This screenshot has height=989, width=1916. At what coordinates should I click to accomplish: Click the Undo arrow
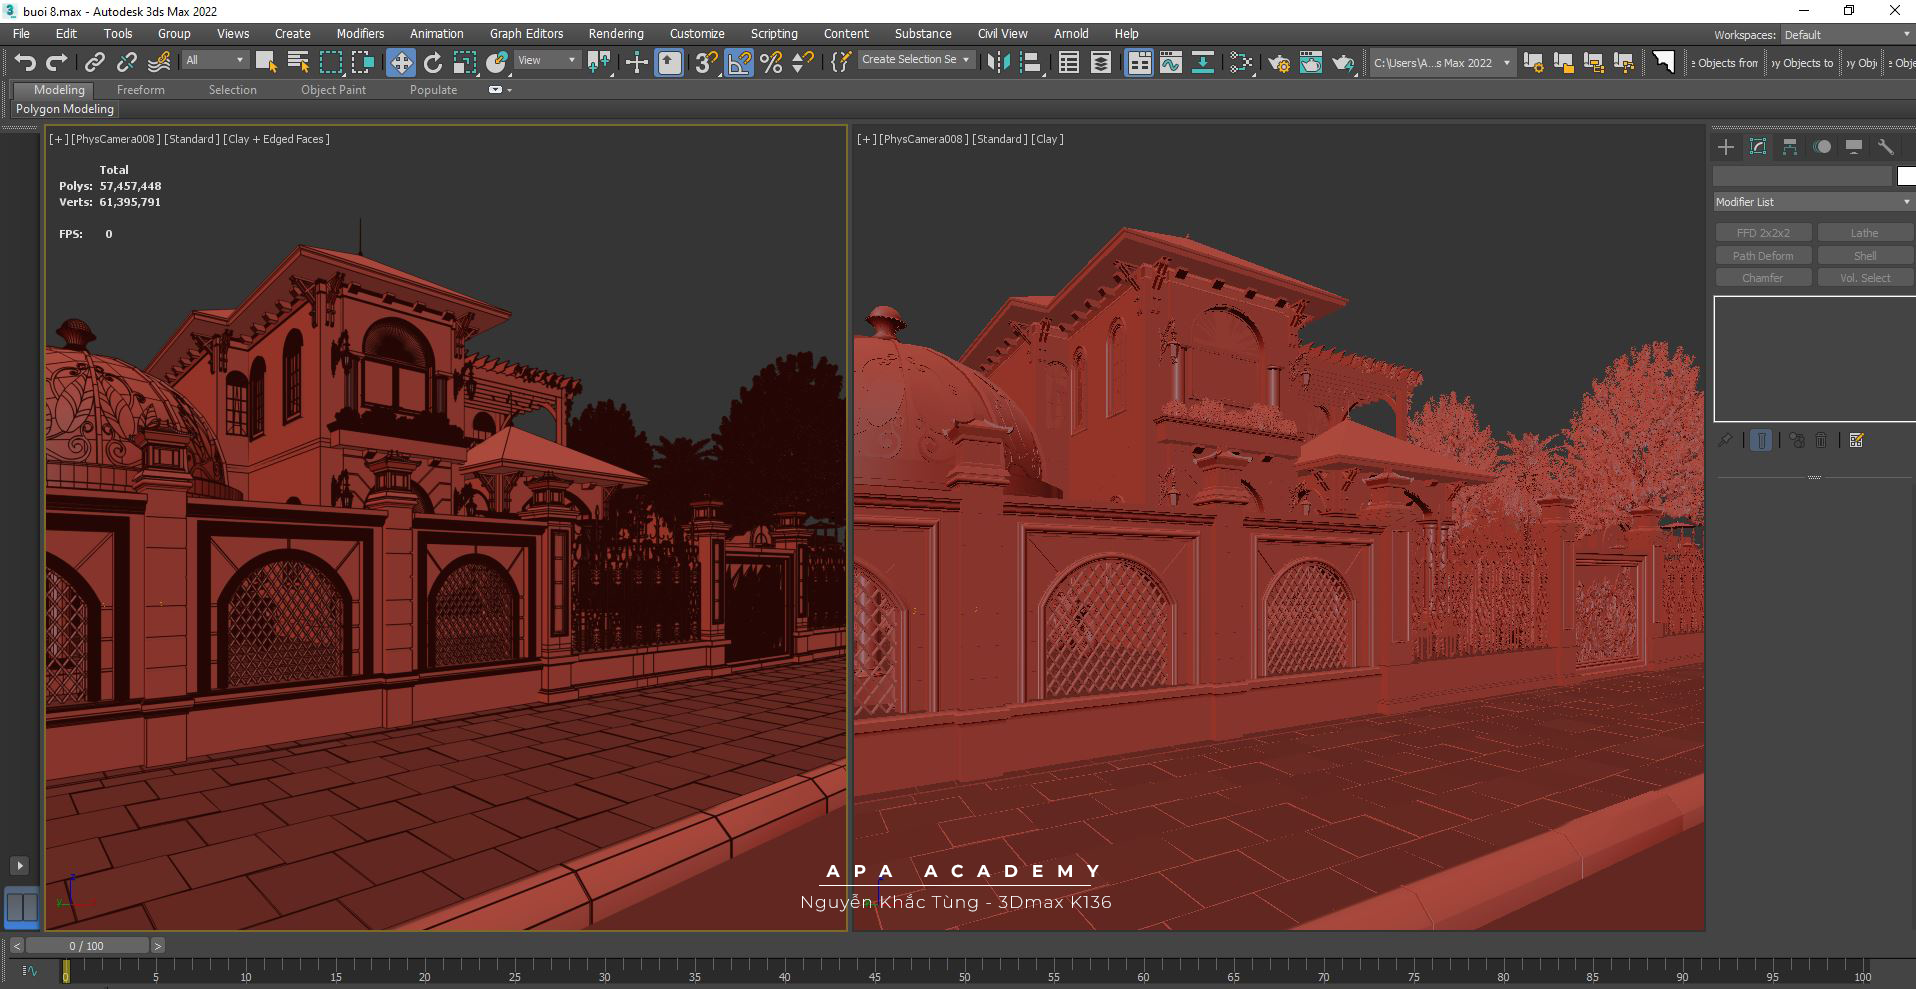coord(25,63)
